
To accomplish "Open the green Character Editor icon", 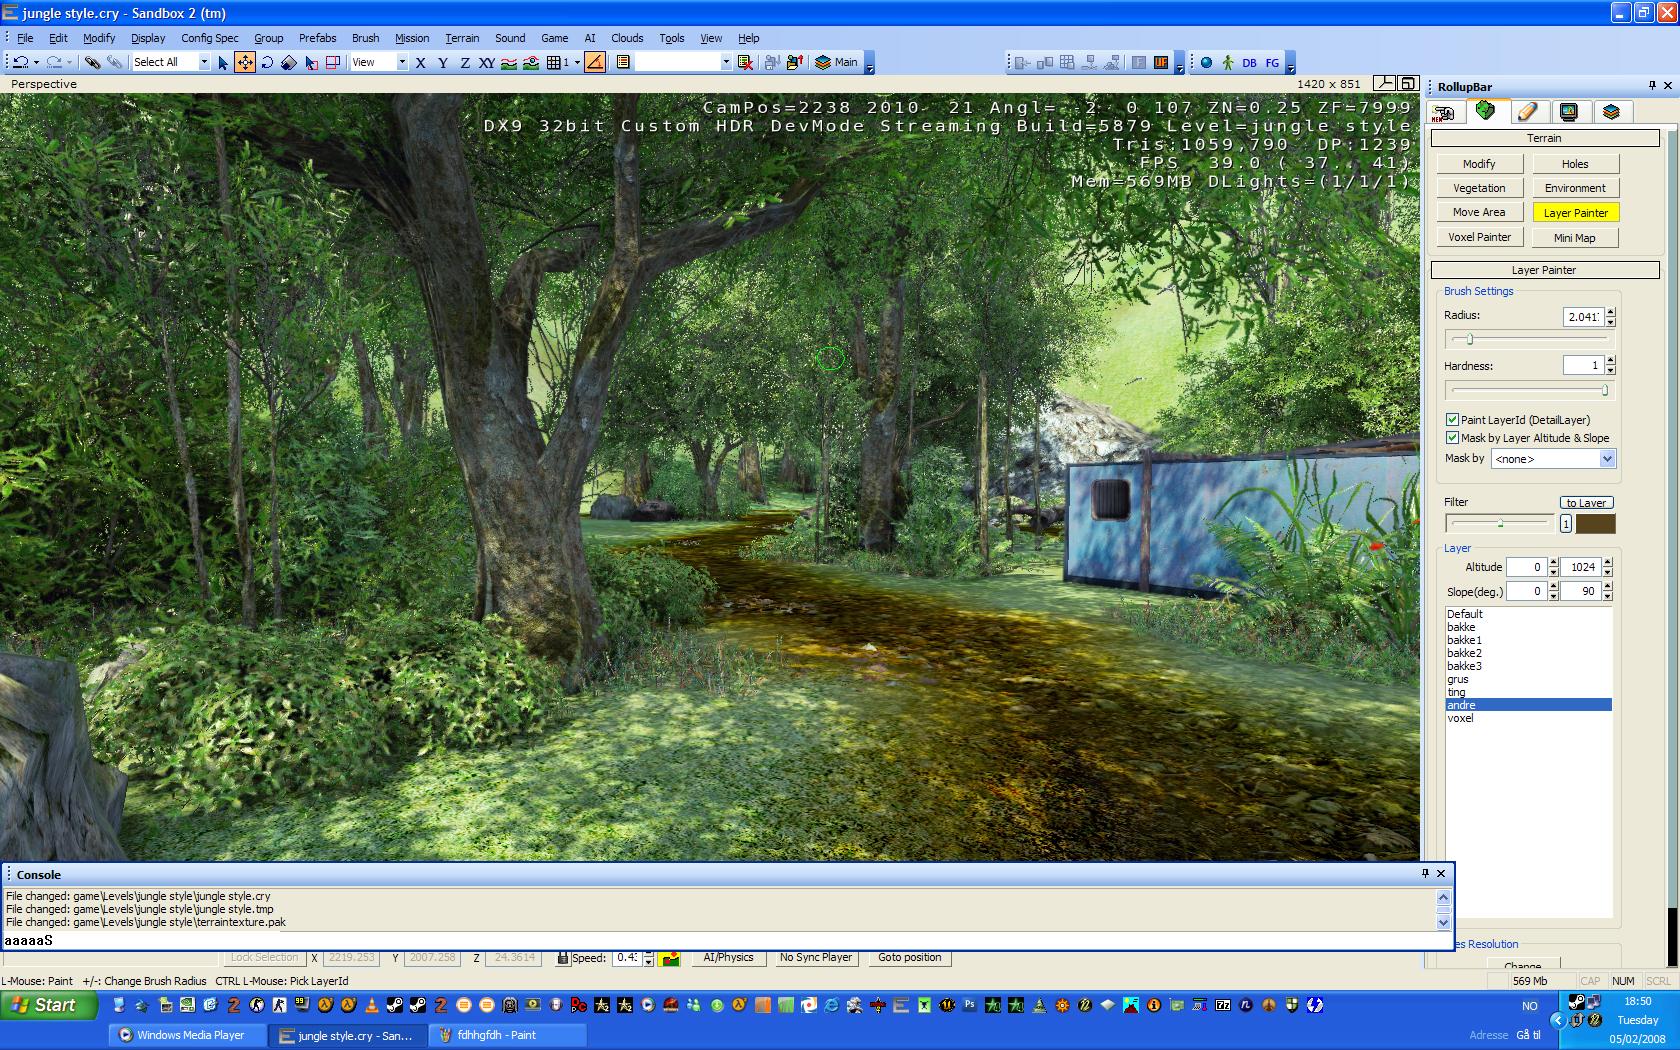I will pyautogui.click(x=1228, y=62).
